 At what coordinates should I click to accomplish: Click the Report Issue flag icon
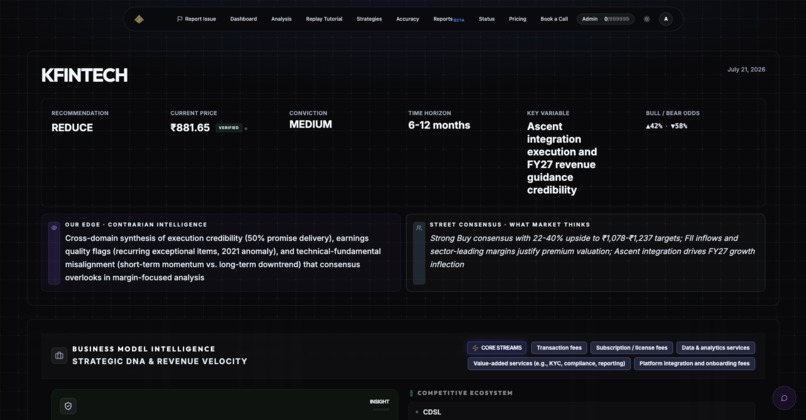(x=179, y=19)
